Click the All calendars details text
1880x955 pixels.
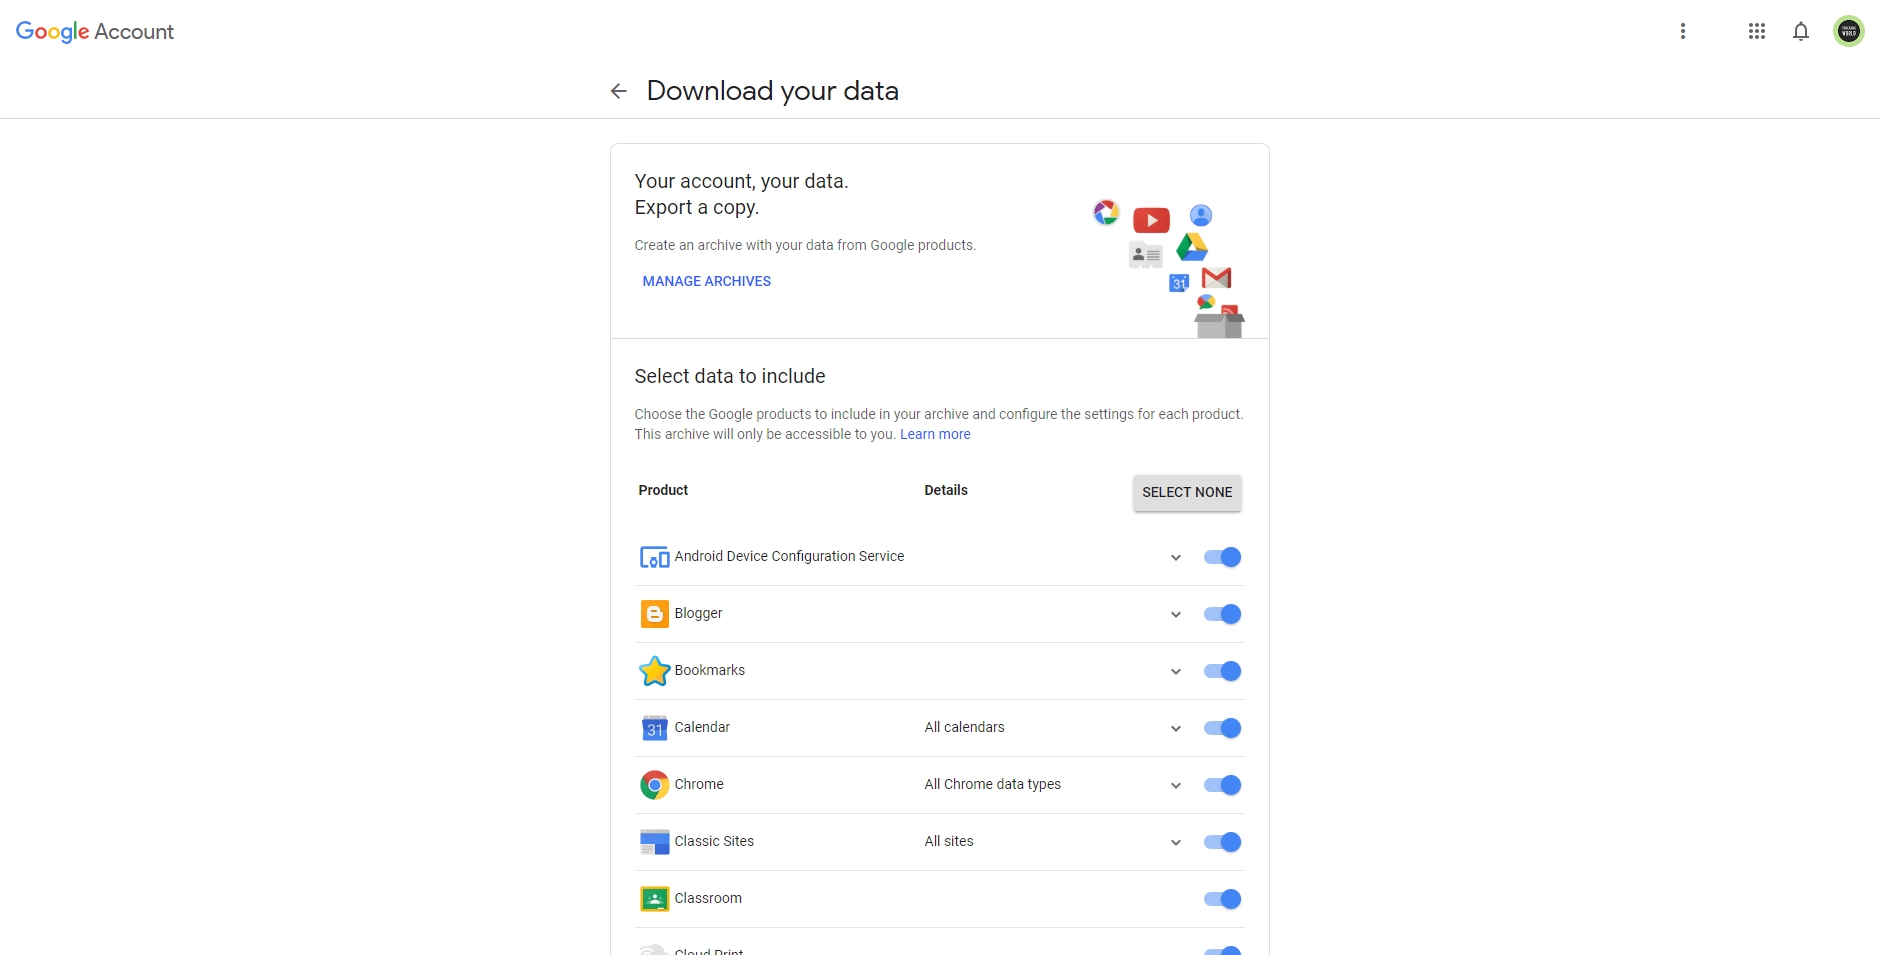click(965, 728)
